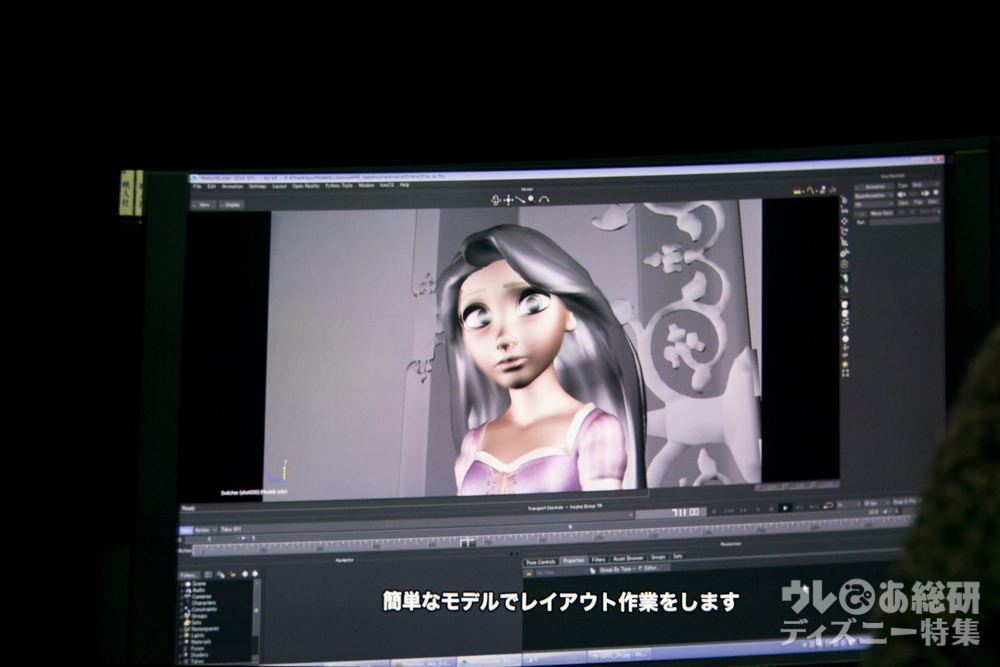Switch to the Properties tab

point(573,561)
